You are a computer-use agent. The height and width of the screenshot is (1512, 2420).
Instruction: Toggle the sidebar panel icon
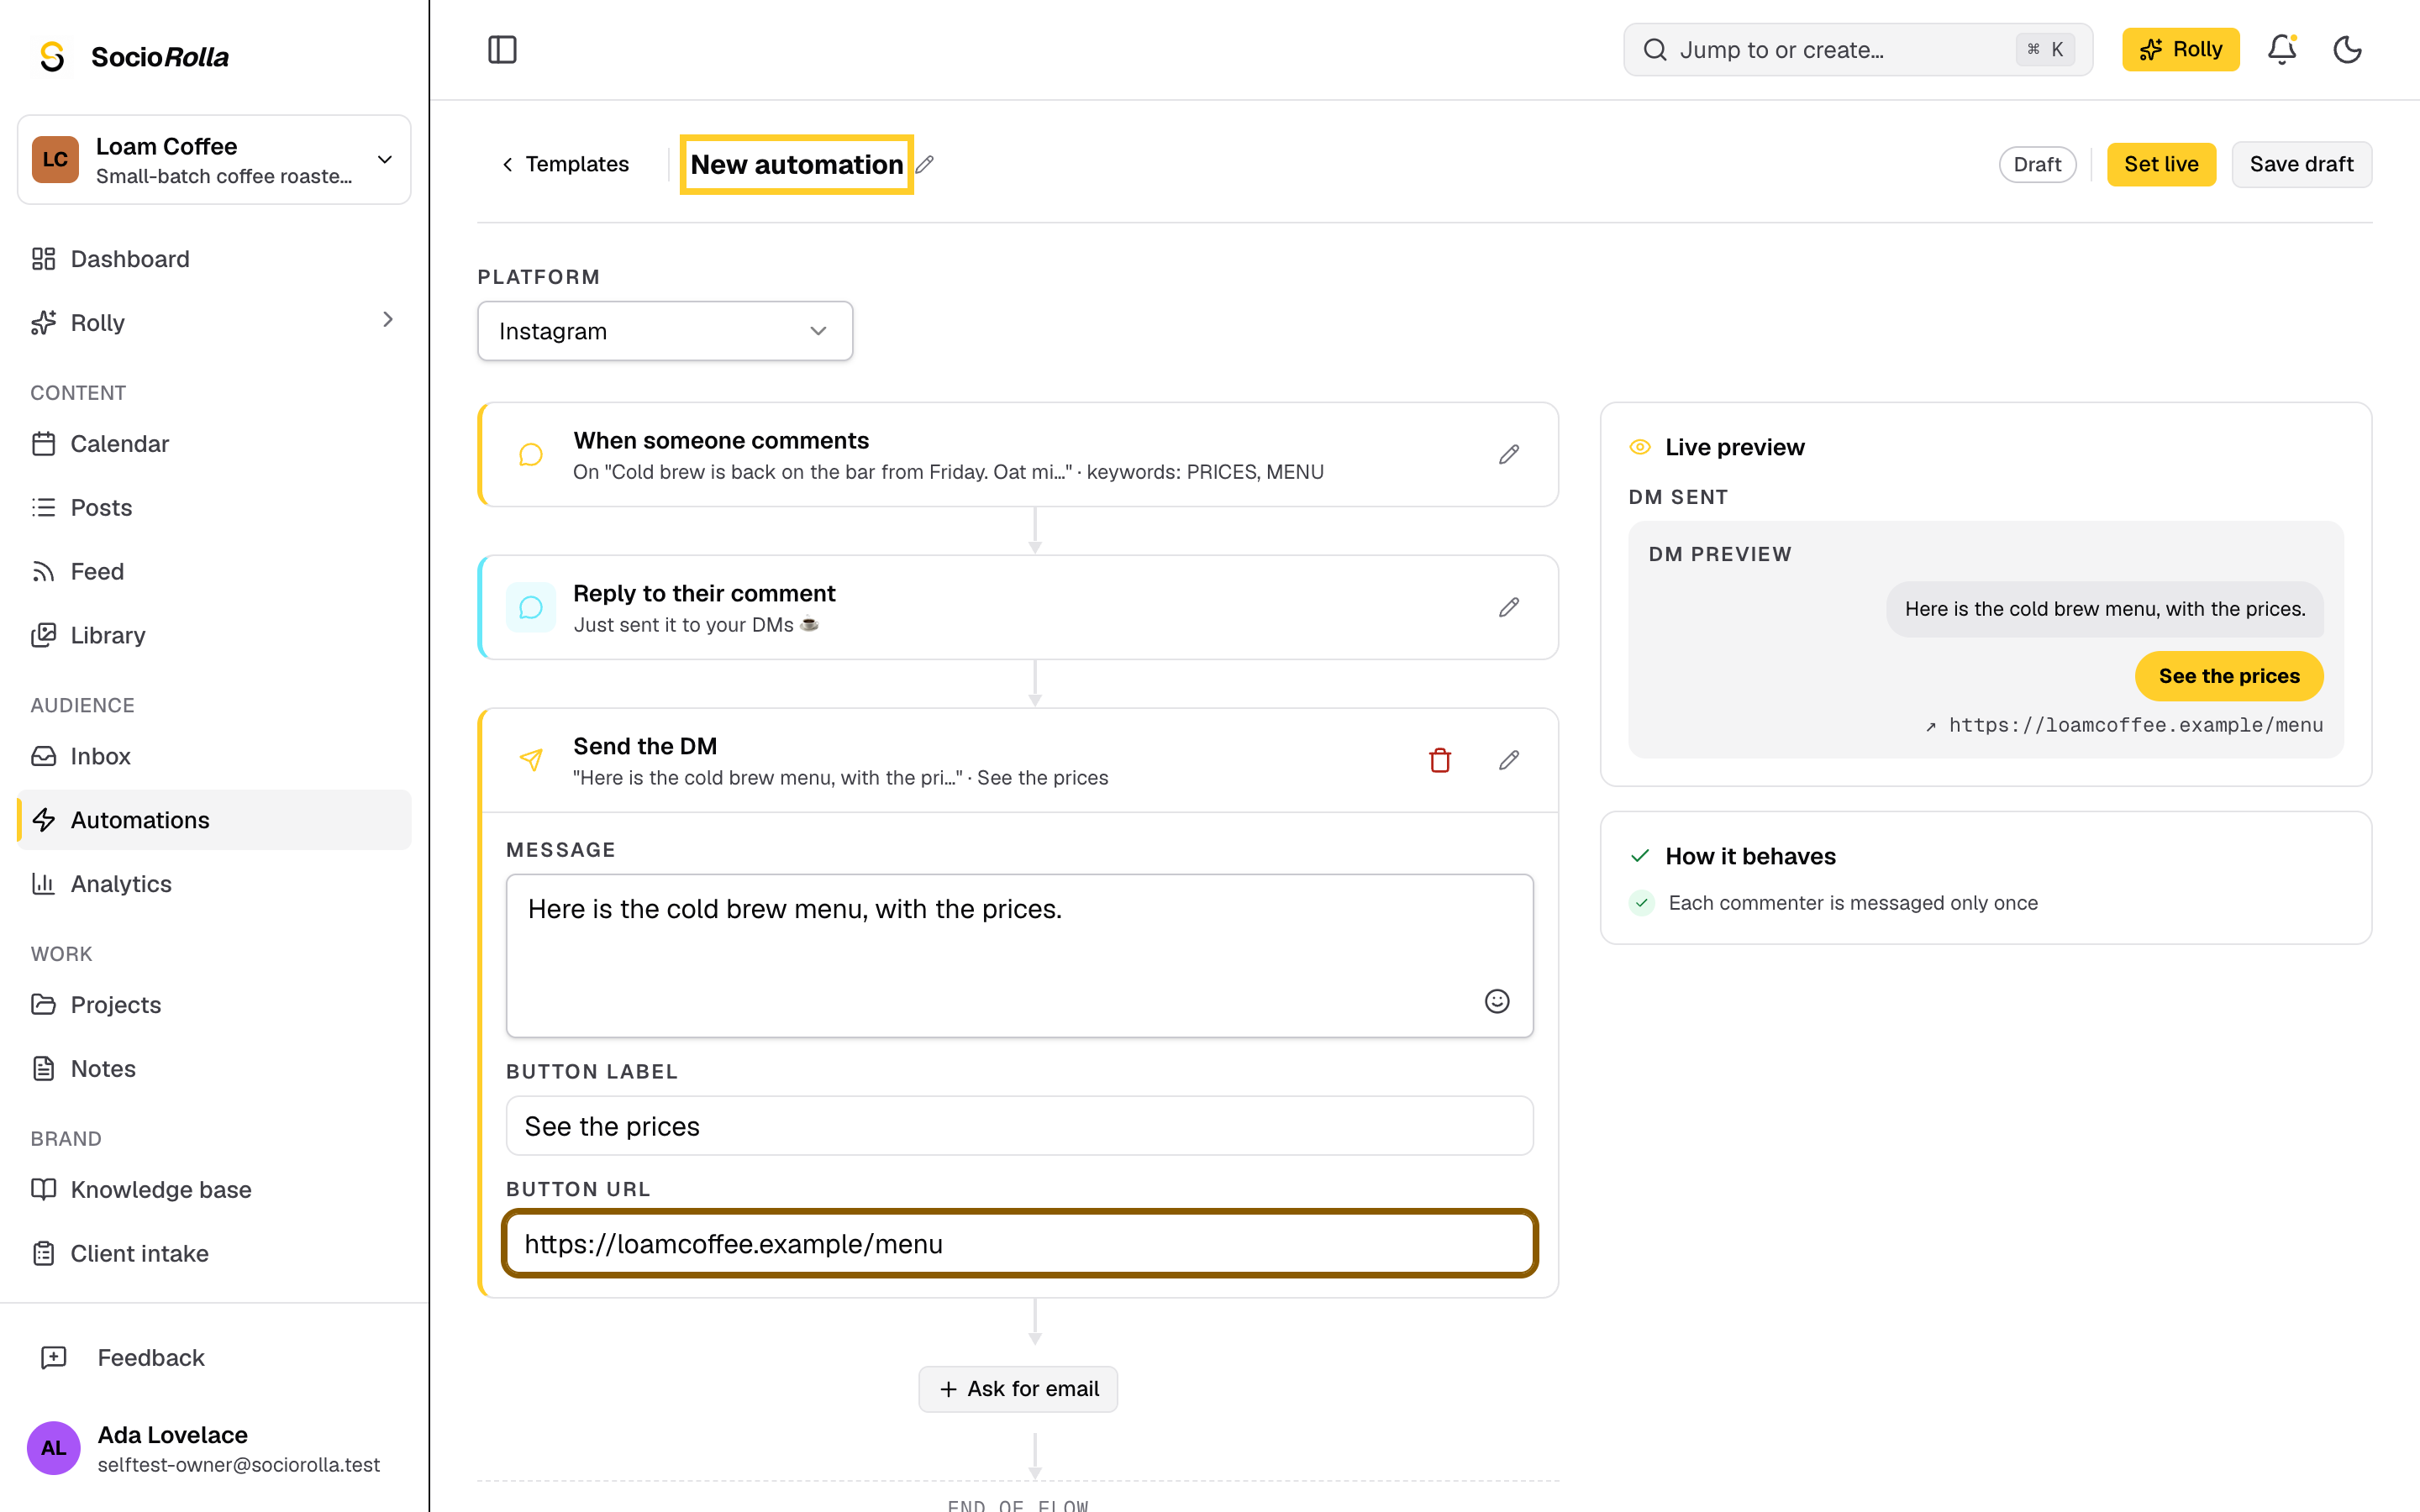[x=502, y=49]
